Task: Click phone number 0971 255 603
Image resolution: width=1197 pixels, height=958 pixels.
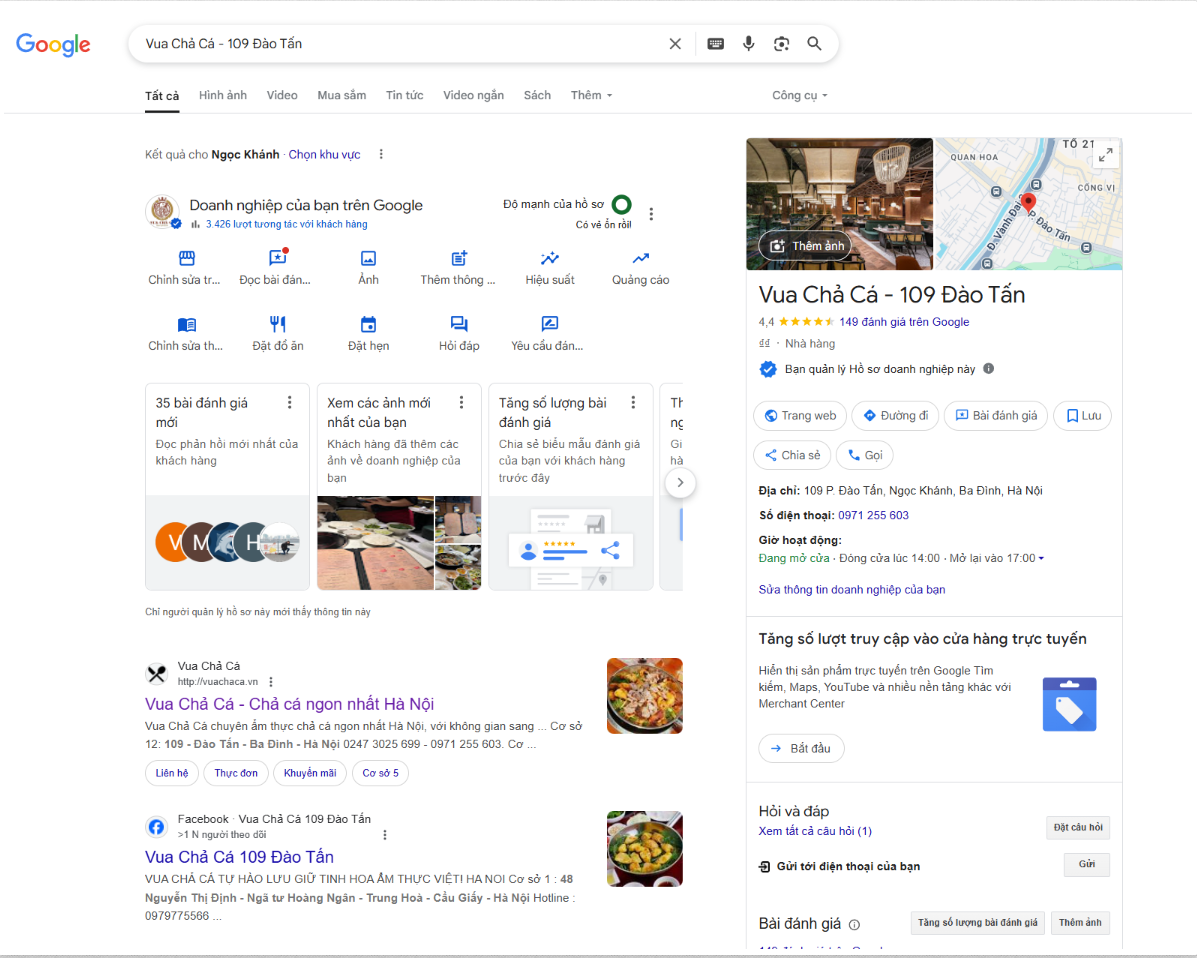Action: pyautogui.click(x=873, y=515)
